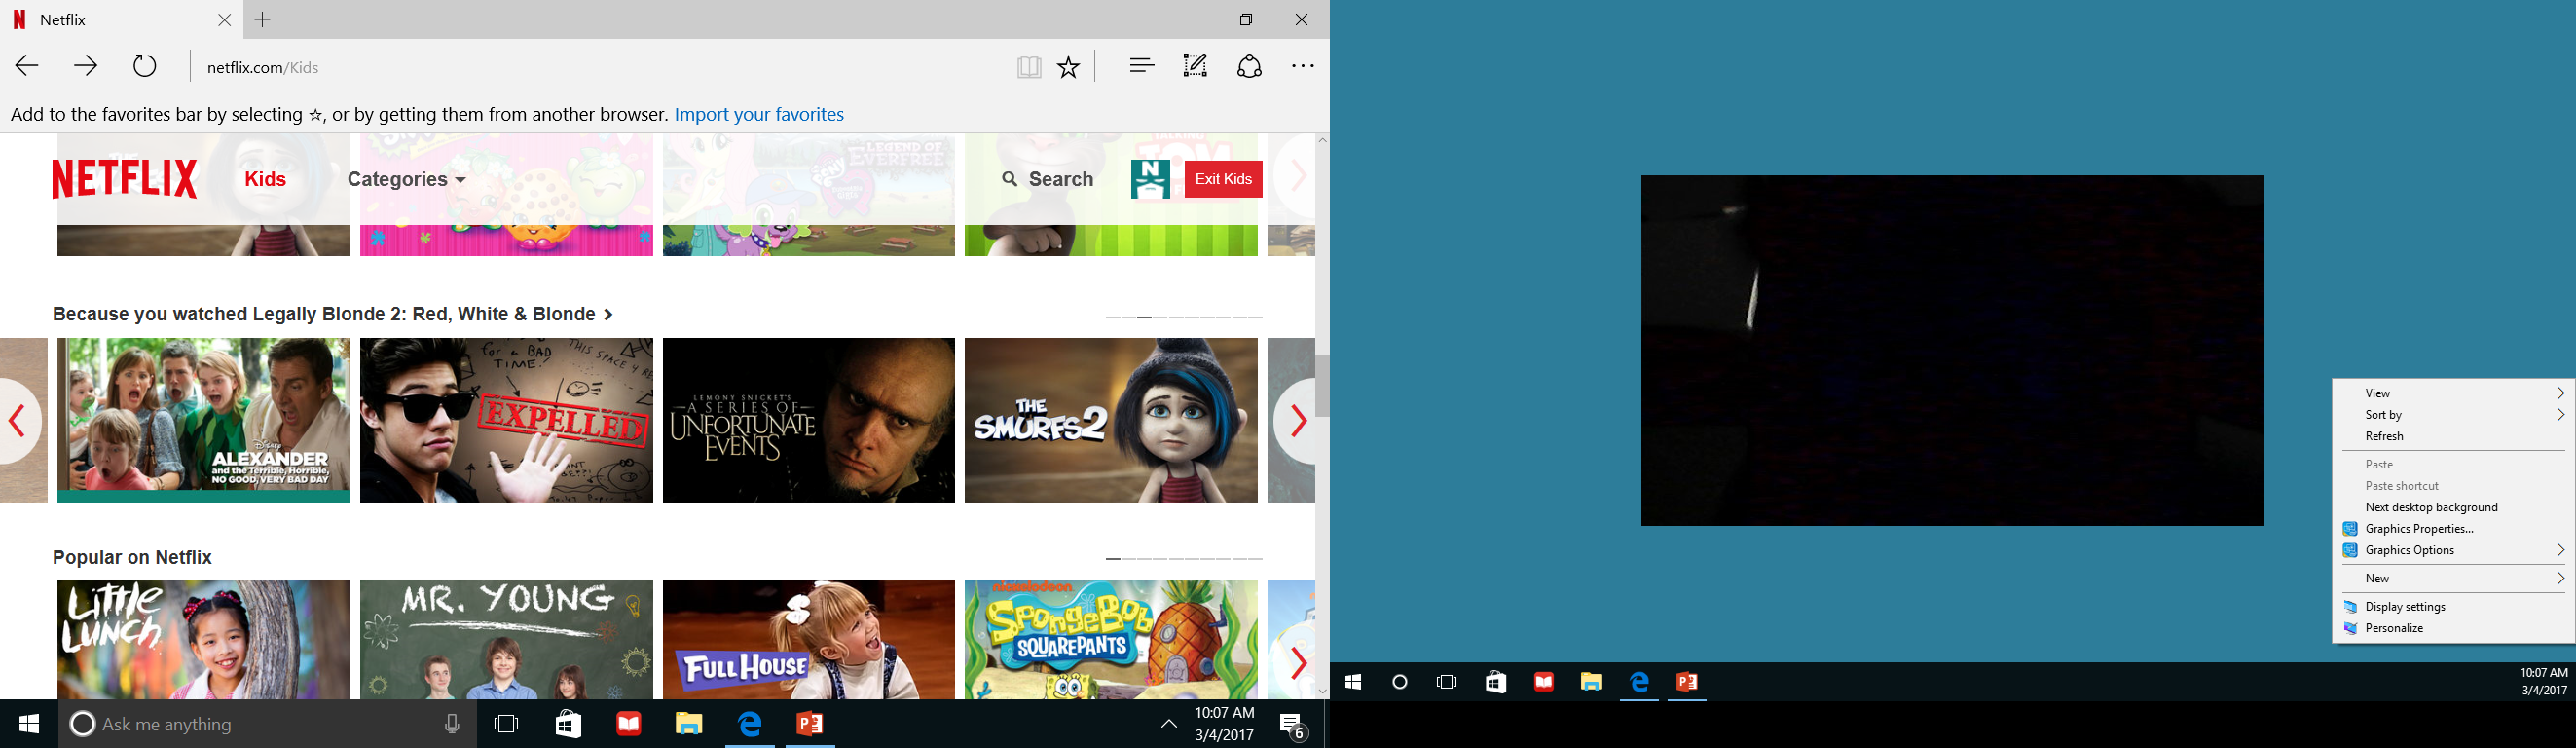Switch to Edge on taskbar with search box
This screenshot has width=2576, height=748.
click(750, 724)
